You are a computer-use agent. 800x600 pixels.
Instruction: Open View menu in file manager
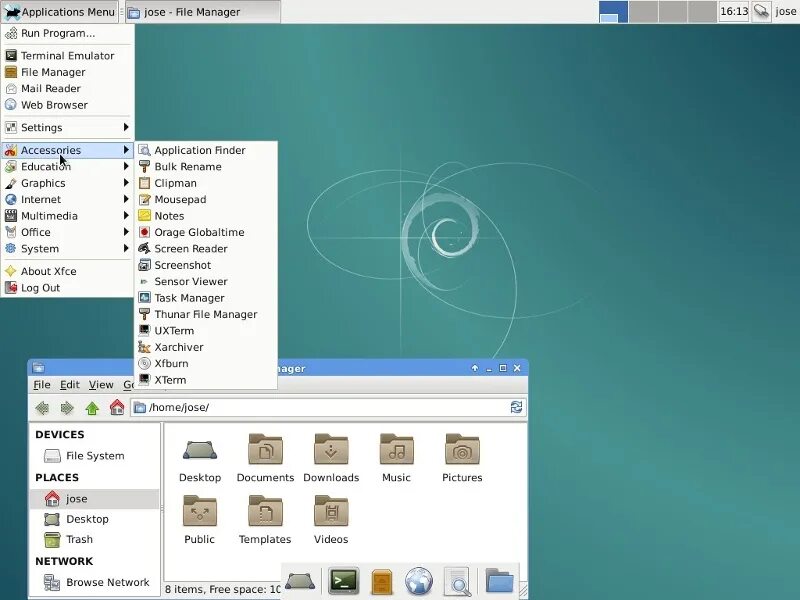[x=101, y=385]
